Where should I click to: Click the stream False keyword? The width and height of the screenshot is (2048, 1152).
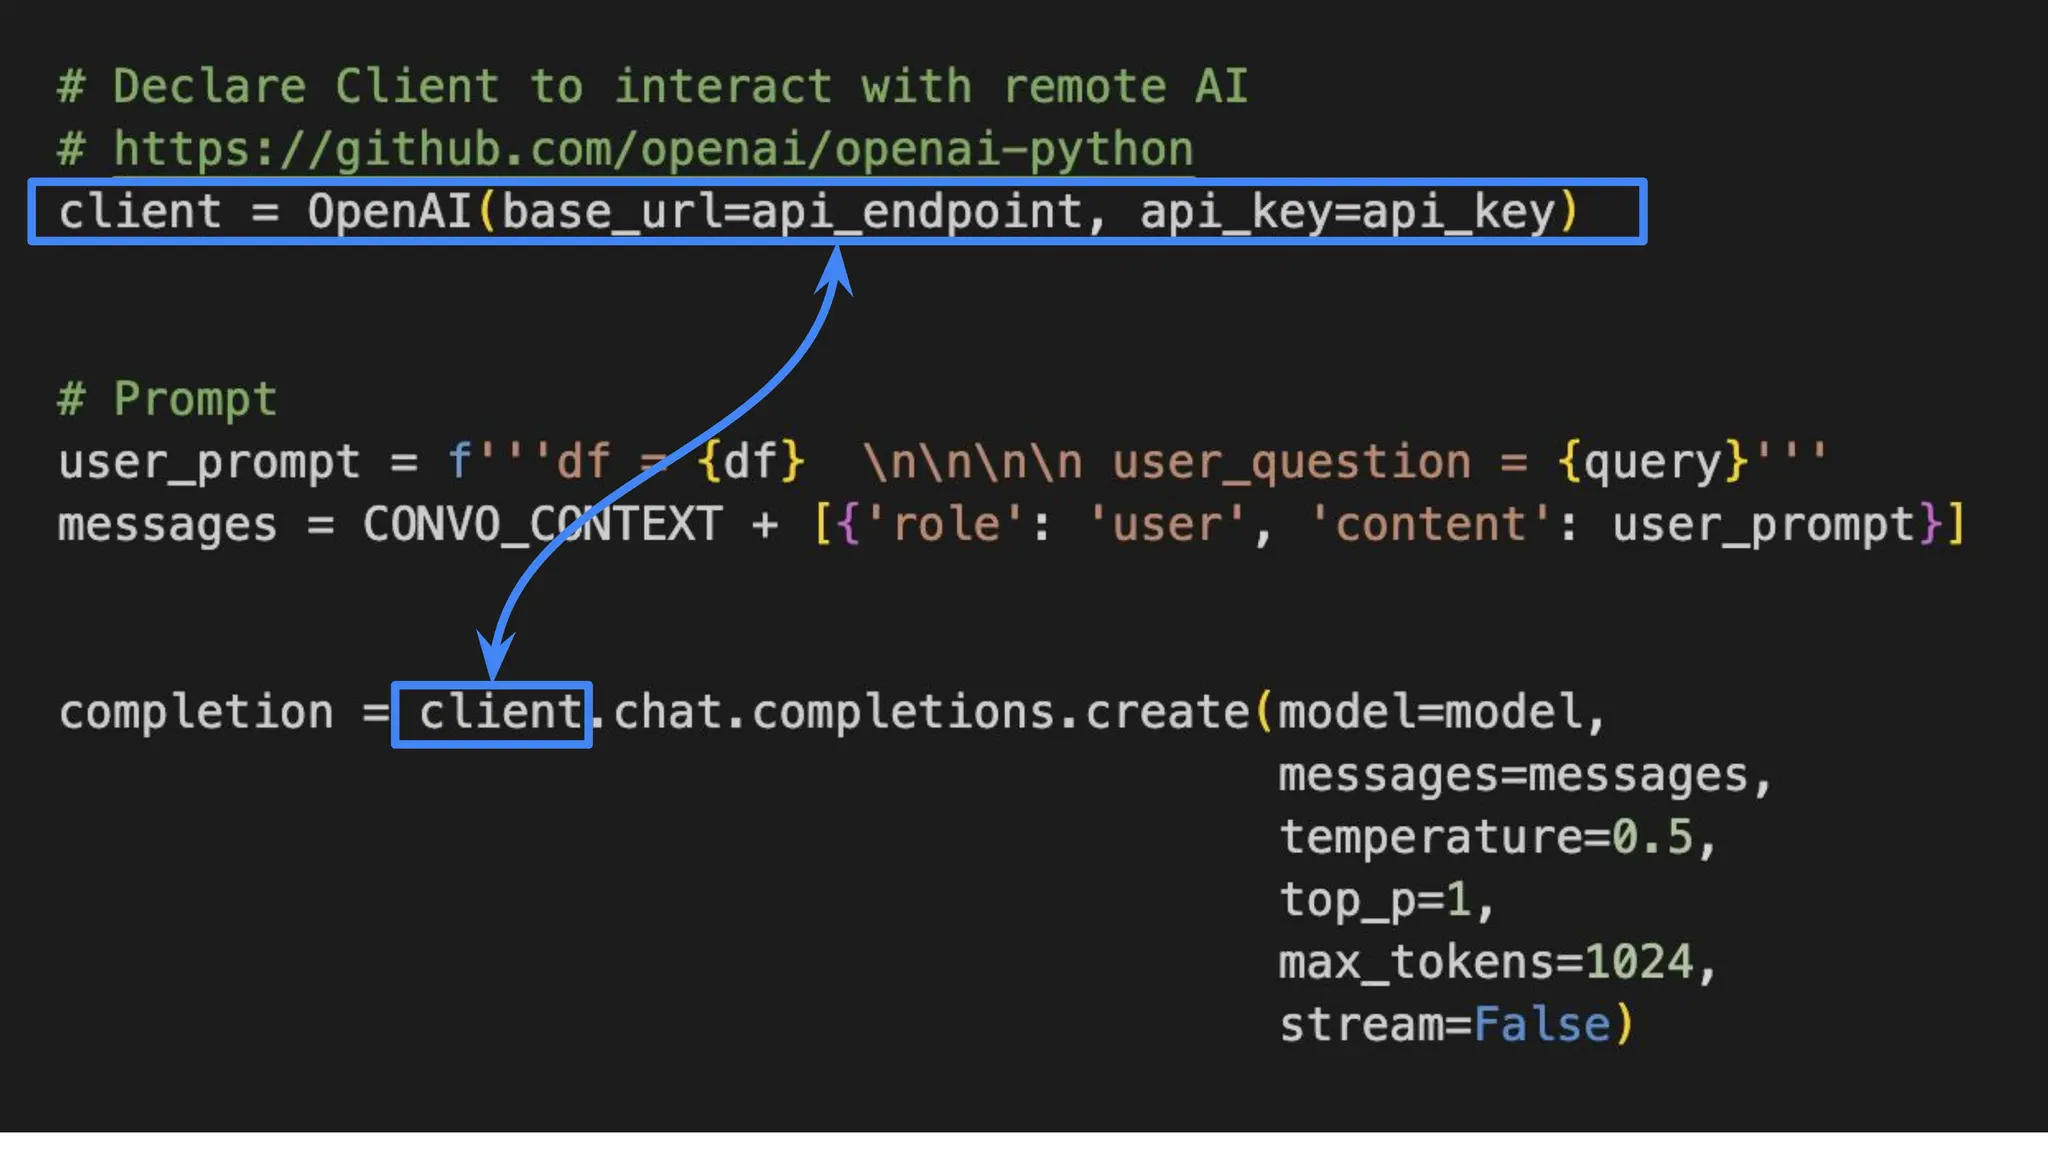click(1541, 1025)
